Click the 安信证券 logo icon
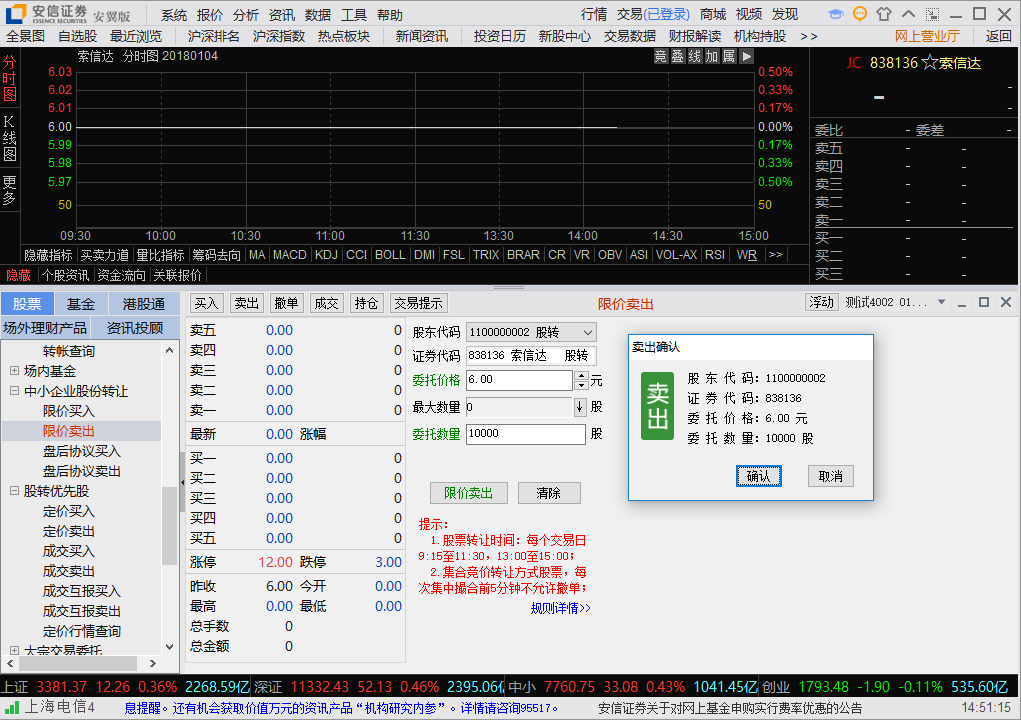 (x=16, y=14)
